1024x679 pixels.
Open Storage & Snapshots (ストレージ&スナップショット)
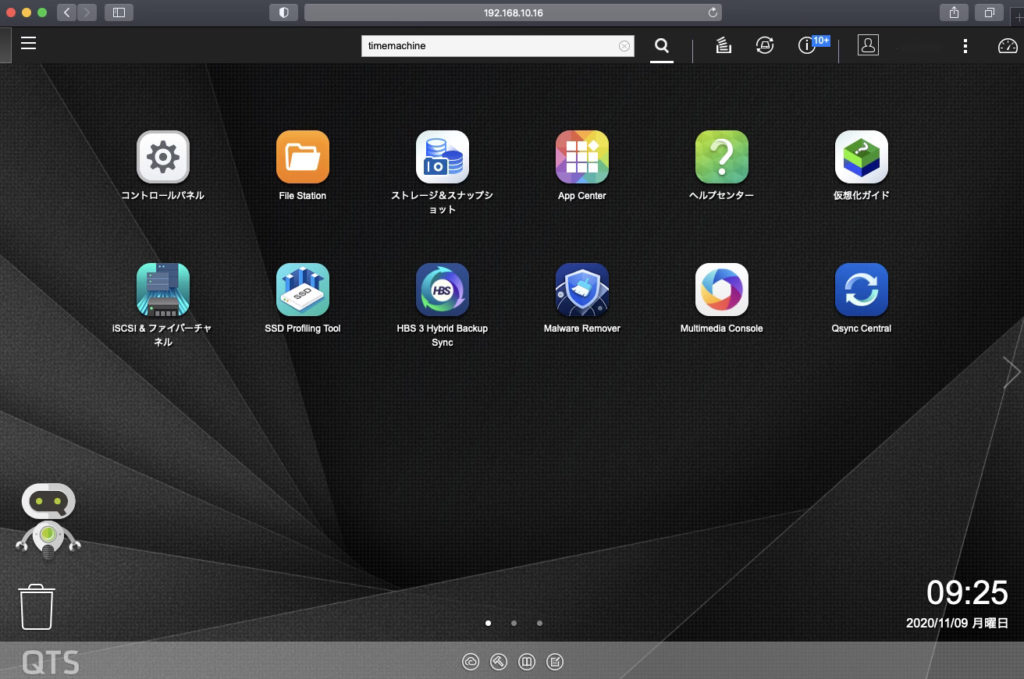pos(442,157)
